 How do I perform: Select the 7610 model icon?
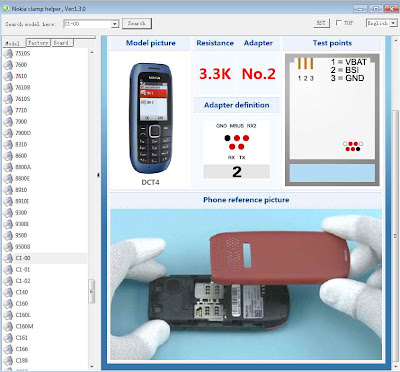point(8,76)
